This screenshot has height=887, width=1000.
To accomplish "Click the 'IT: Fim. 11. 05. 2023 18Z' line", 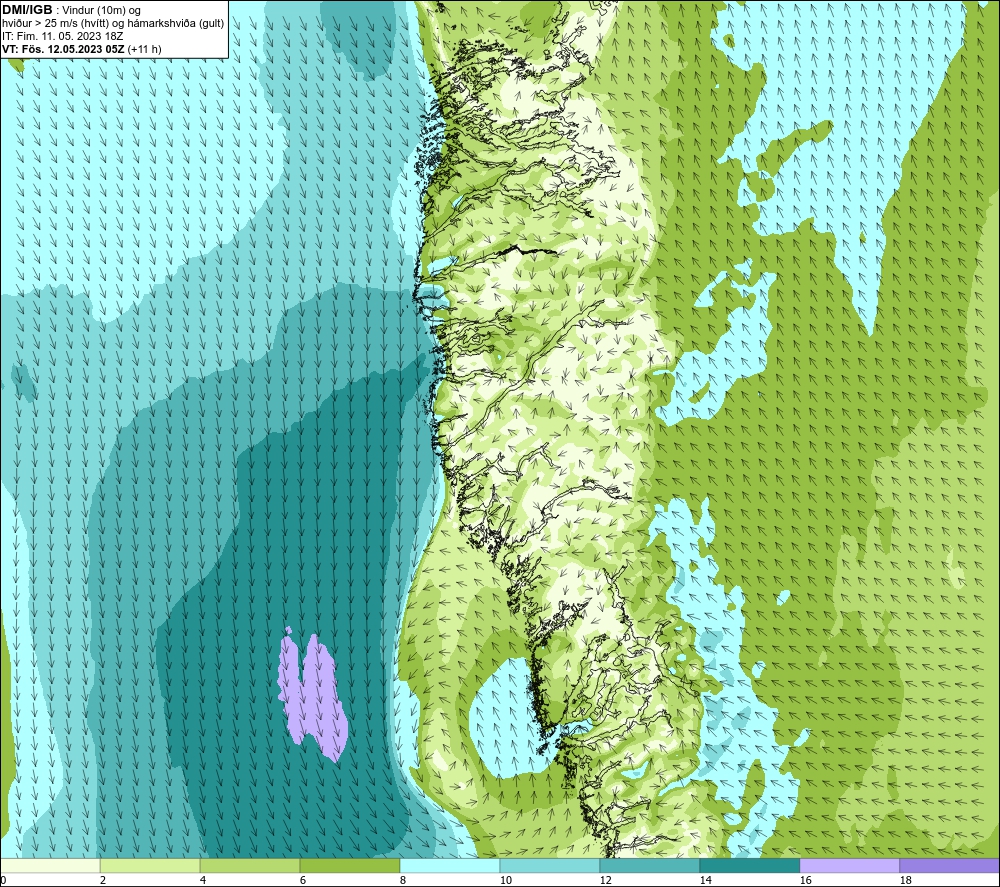I will pyautogui.click(x=62, y=36).
